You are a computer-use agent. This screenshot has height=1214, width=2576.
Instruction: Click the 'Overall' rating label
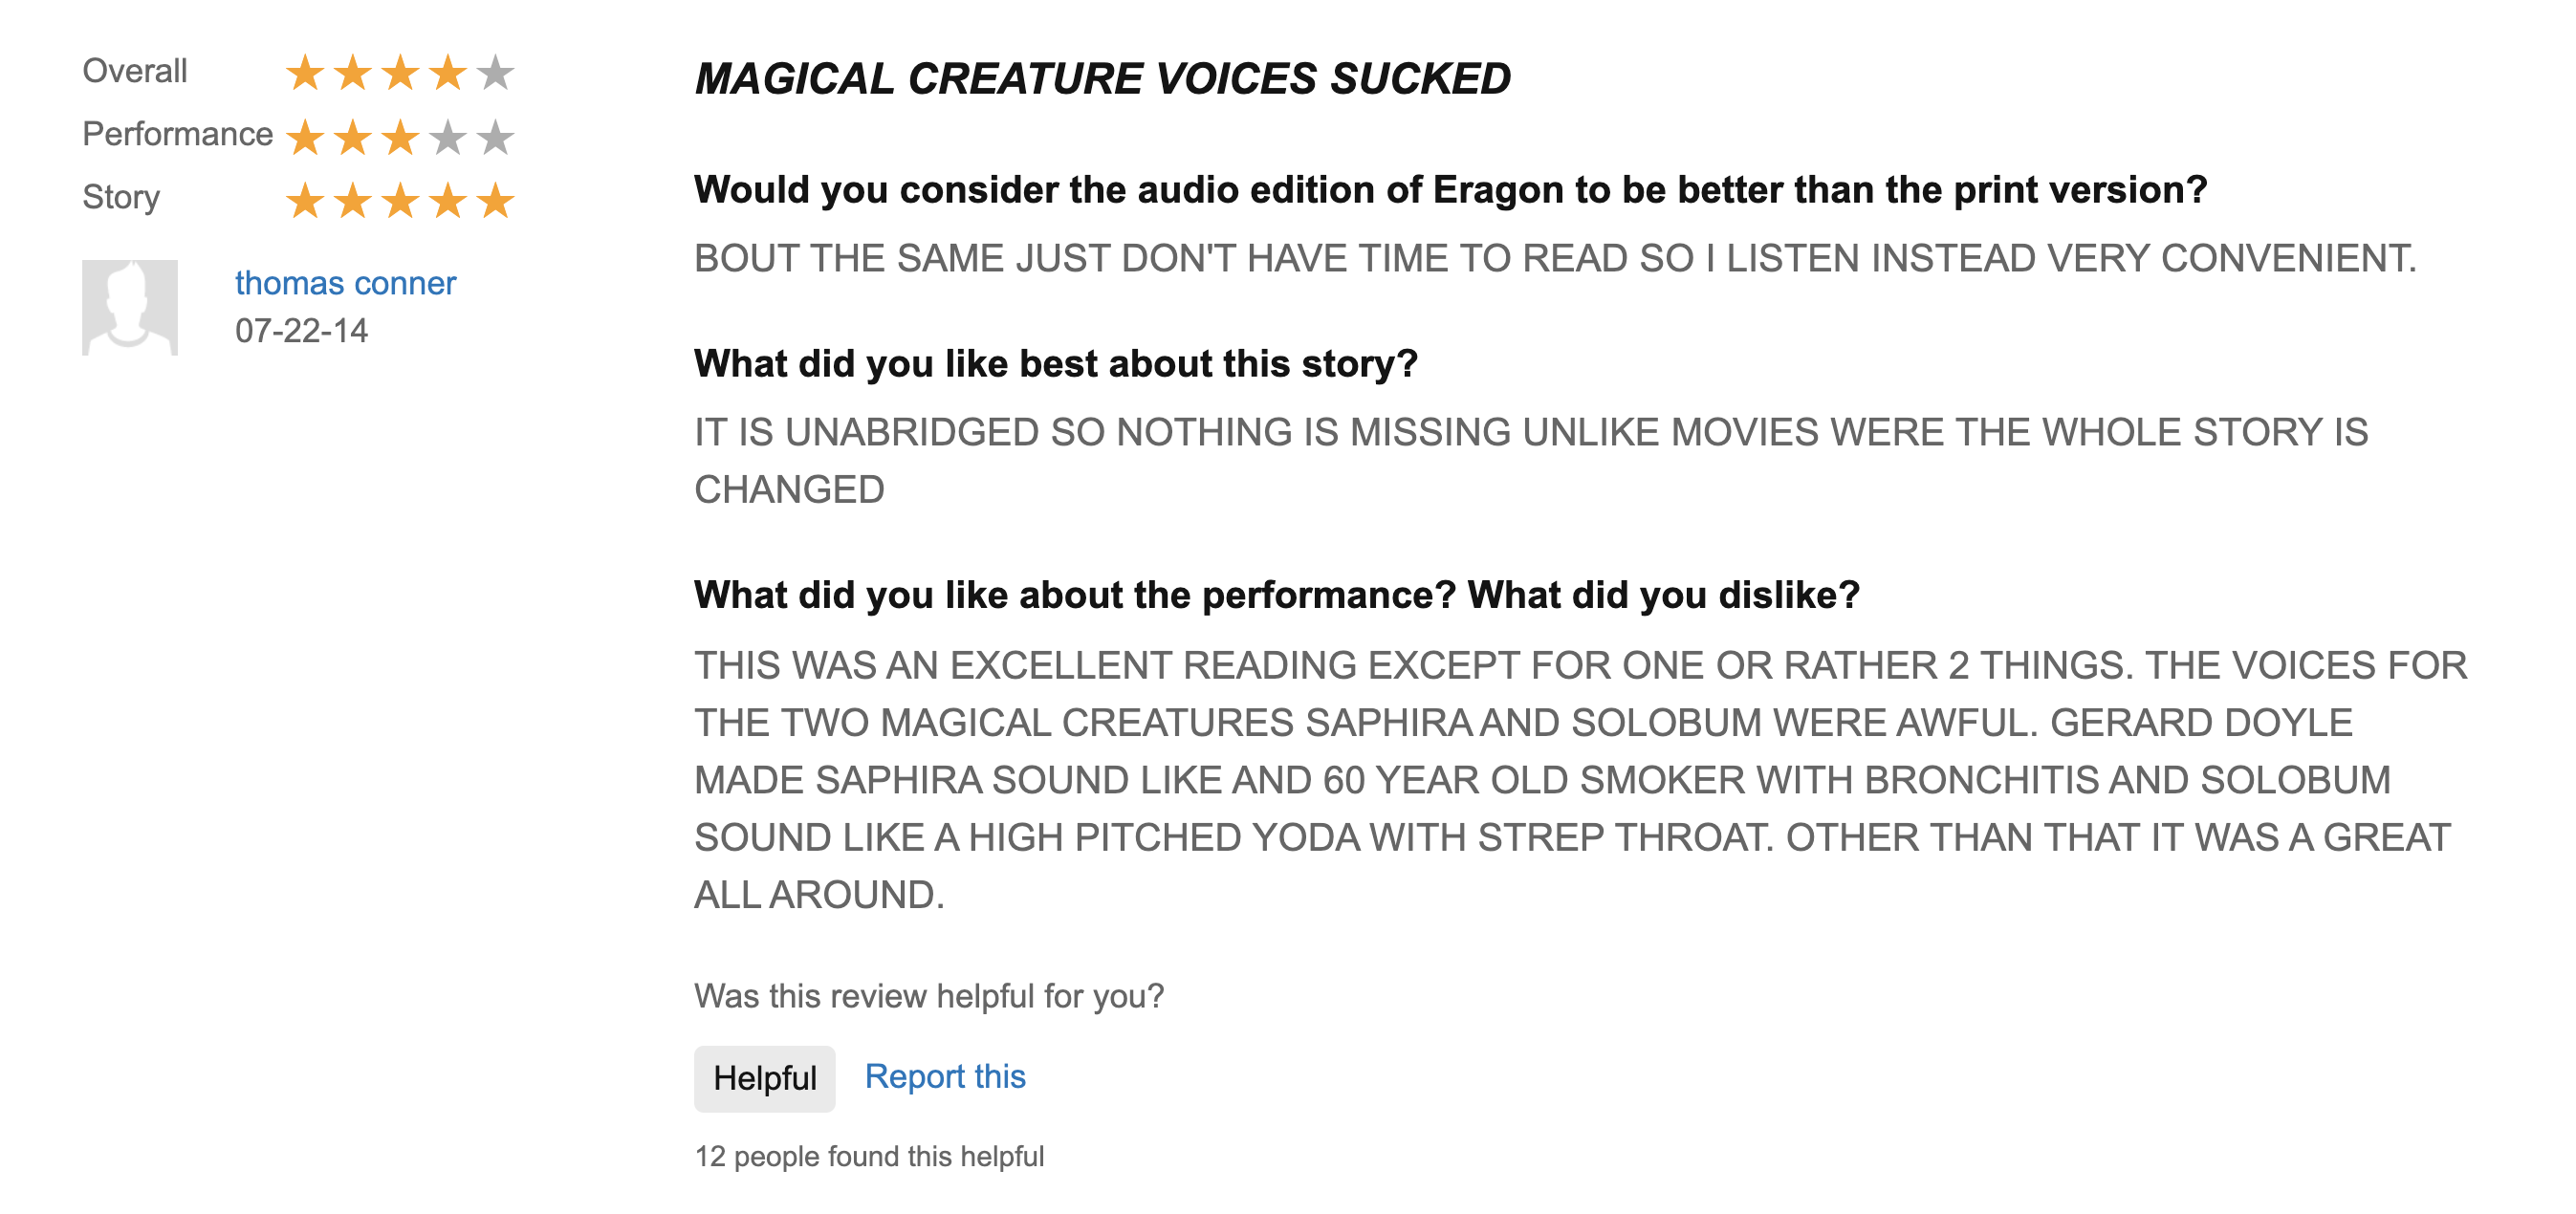point(135,71)
